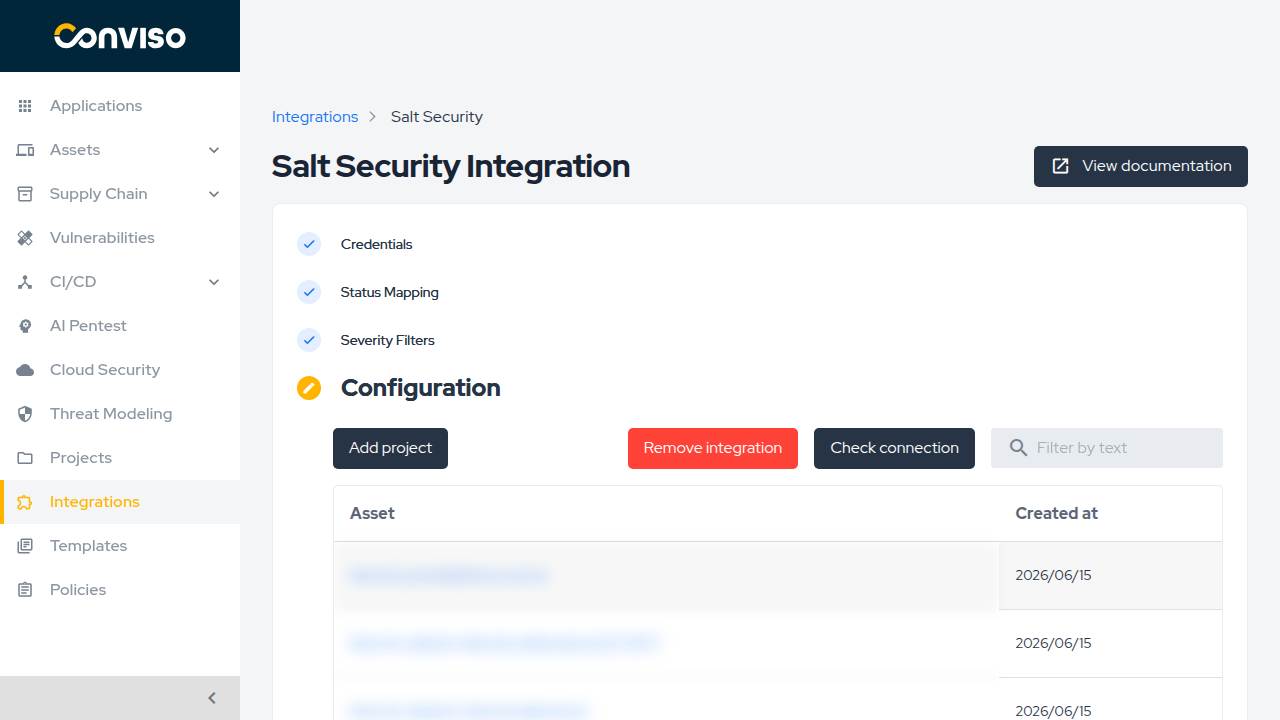Open the Policies clipboard icon
The height and width of the screenshot is (720, 1280).
[26, 590]
